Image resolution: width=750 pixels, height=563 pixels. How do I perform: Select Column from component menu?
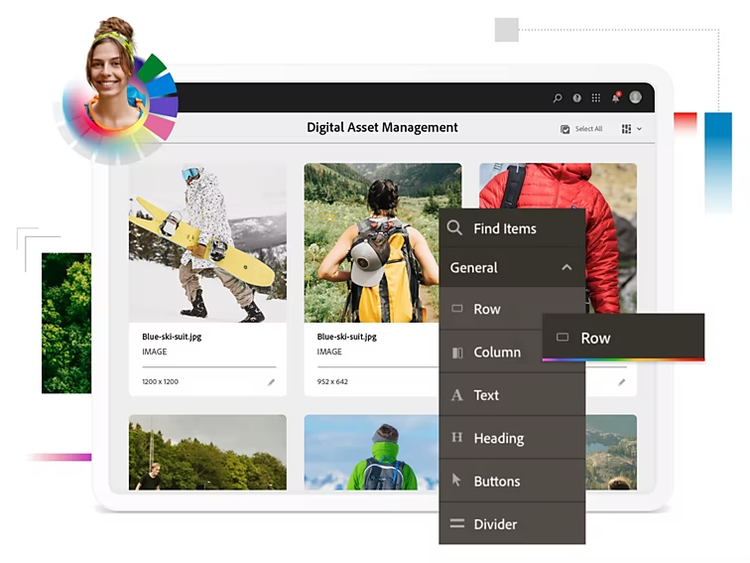pos(496,352)
